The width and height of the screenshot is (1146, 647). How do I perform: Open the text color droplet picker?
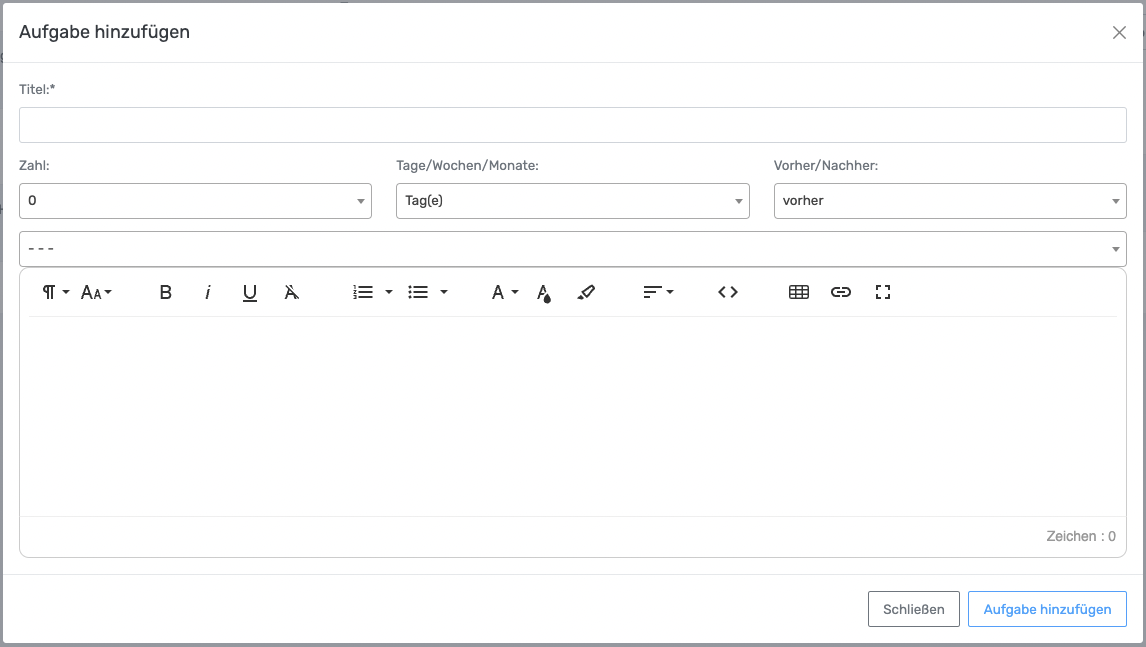tap(544, 292)
